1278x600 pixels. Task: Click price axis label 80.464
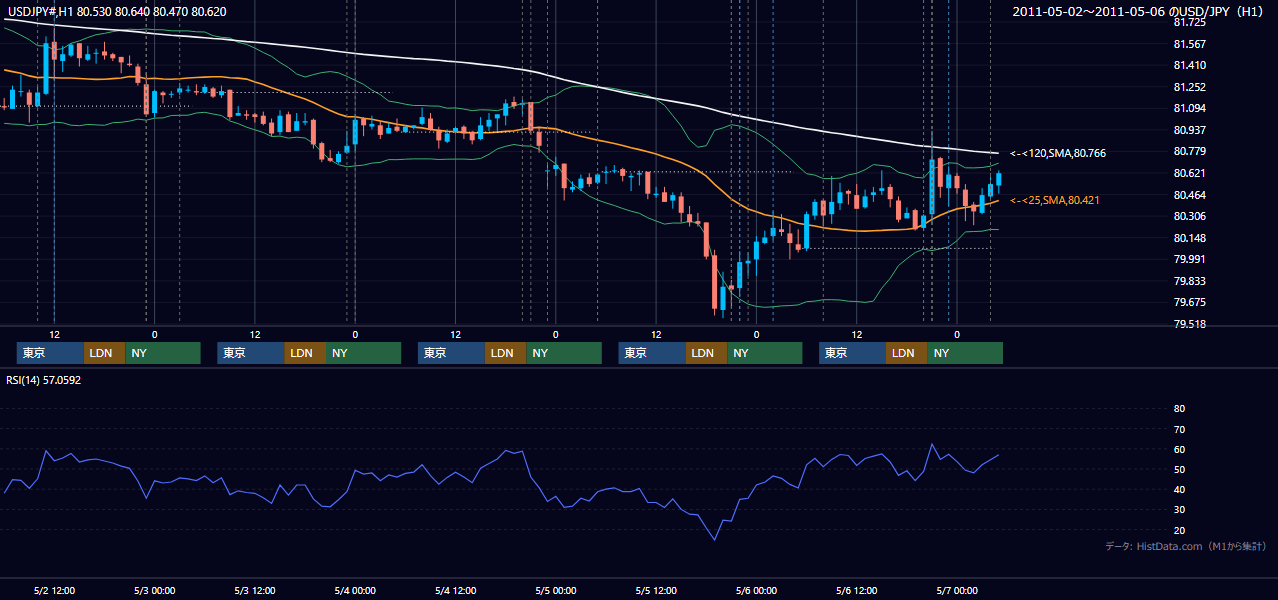(x=1189, y=195)
